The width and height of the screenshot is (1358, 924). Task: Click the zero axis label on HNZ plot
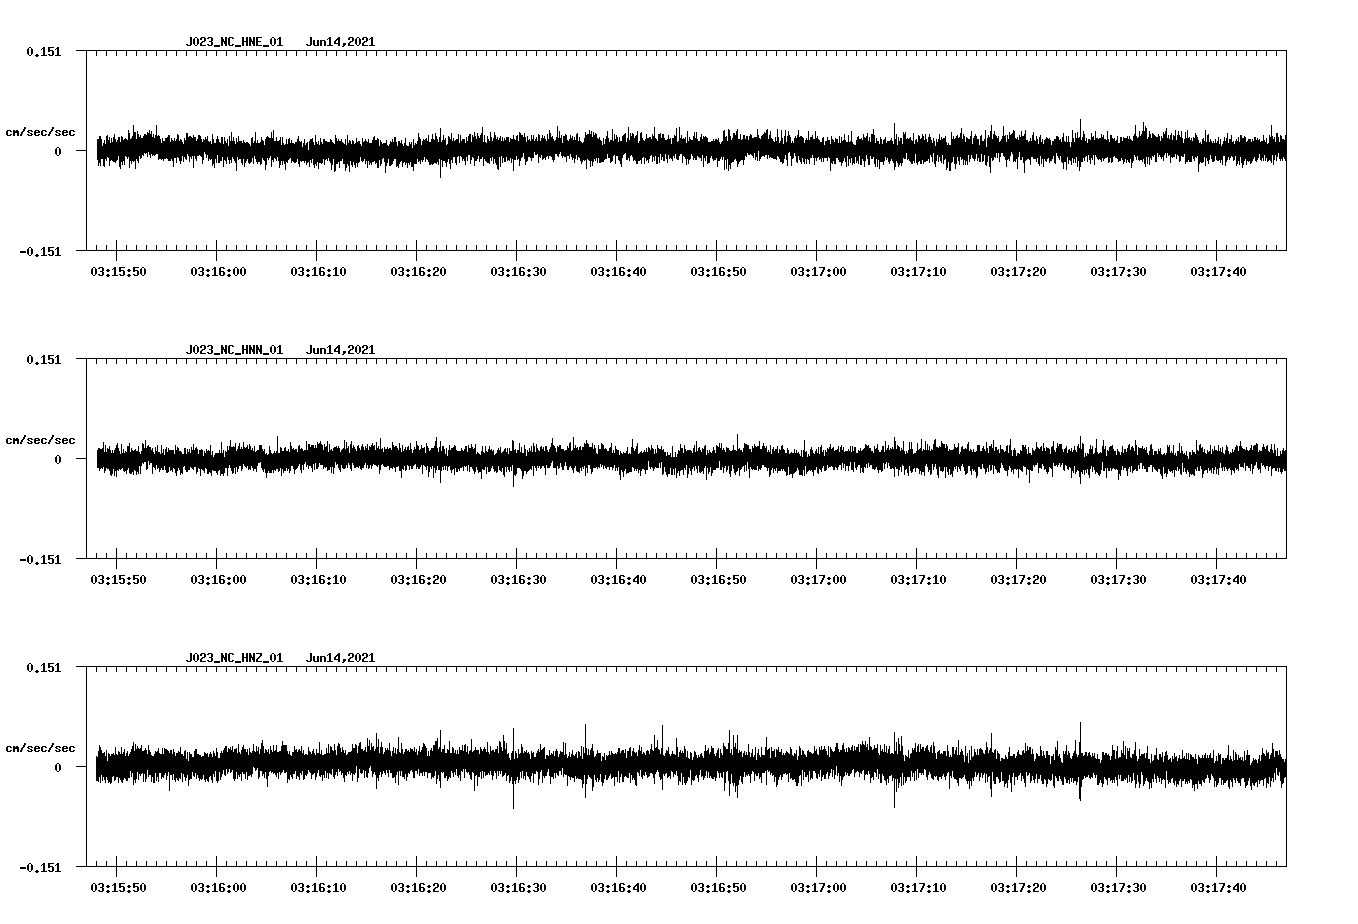click(x=58, y=767)
